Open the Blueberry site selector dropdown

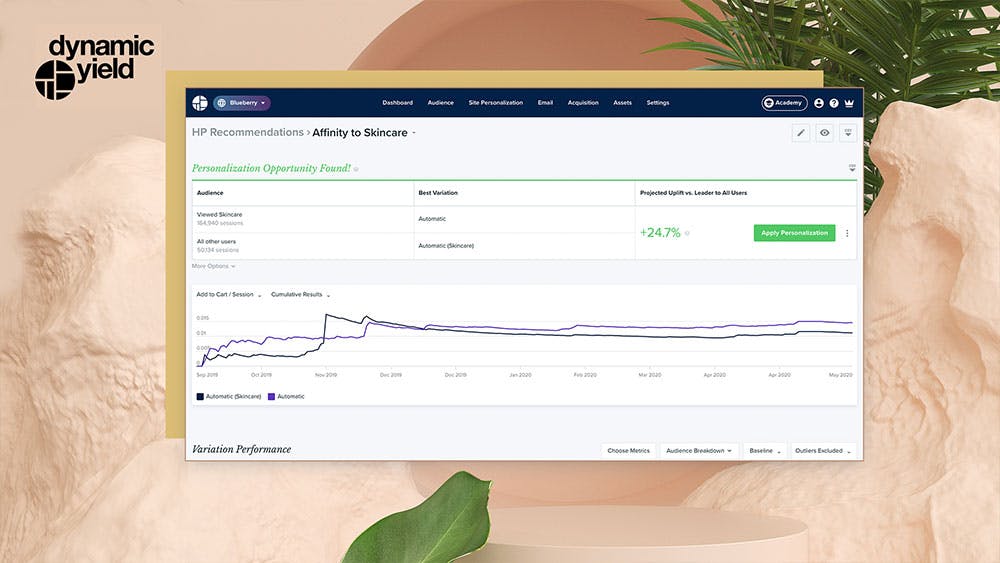click(242, 103)
